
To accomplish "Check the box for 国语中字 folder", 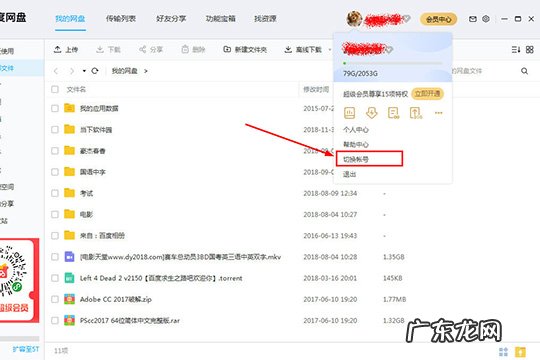I will coord(55,172).
